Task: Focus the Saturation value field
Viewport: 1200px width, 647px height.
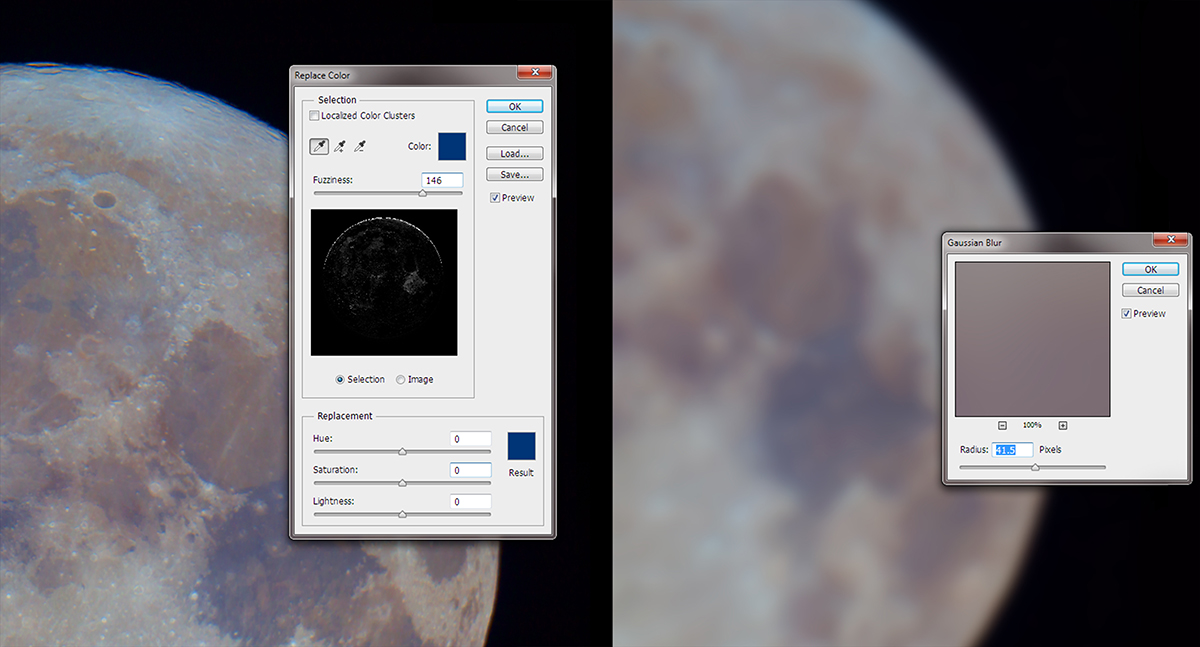Action: 470,470
